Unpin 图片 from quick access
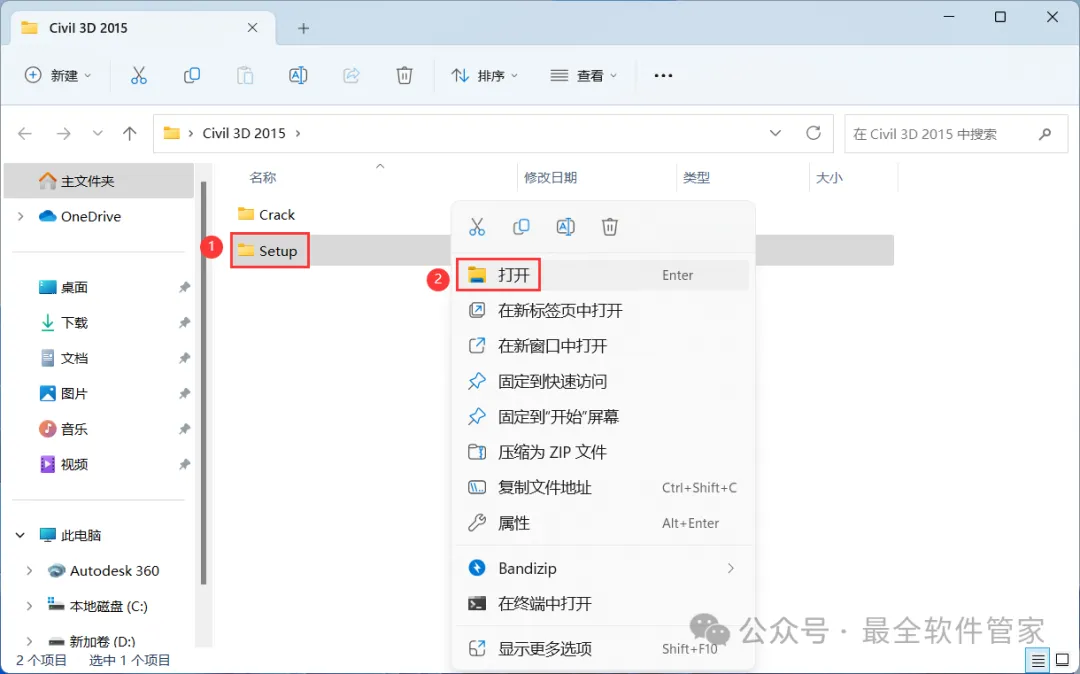This screenshot has width=1080, height=674. [184, 393]
